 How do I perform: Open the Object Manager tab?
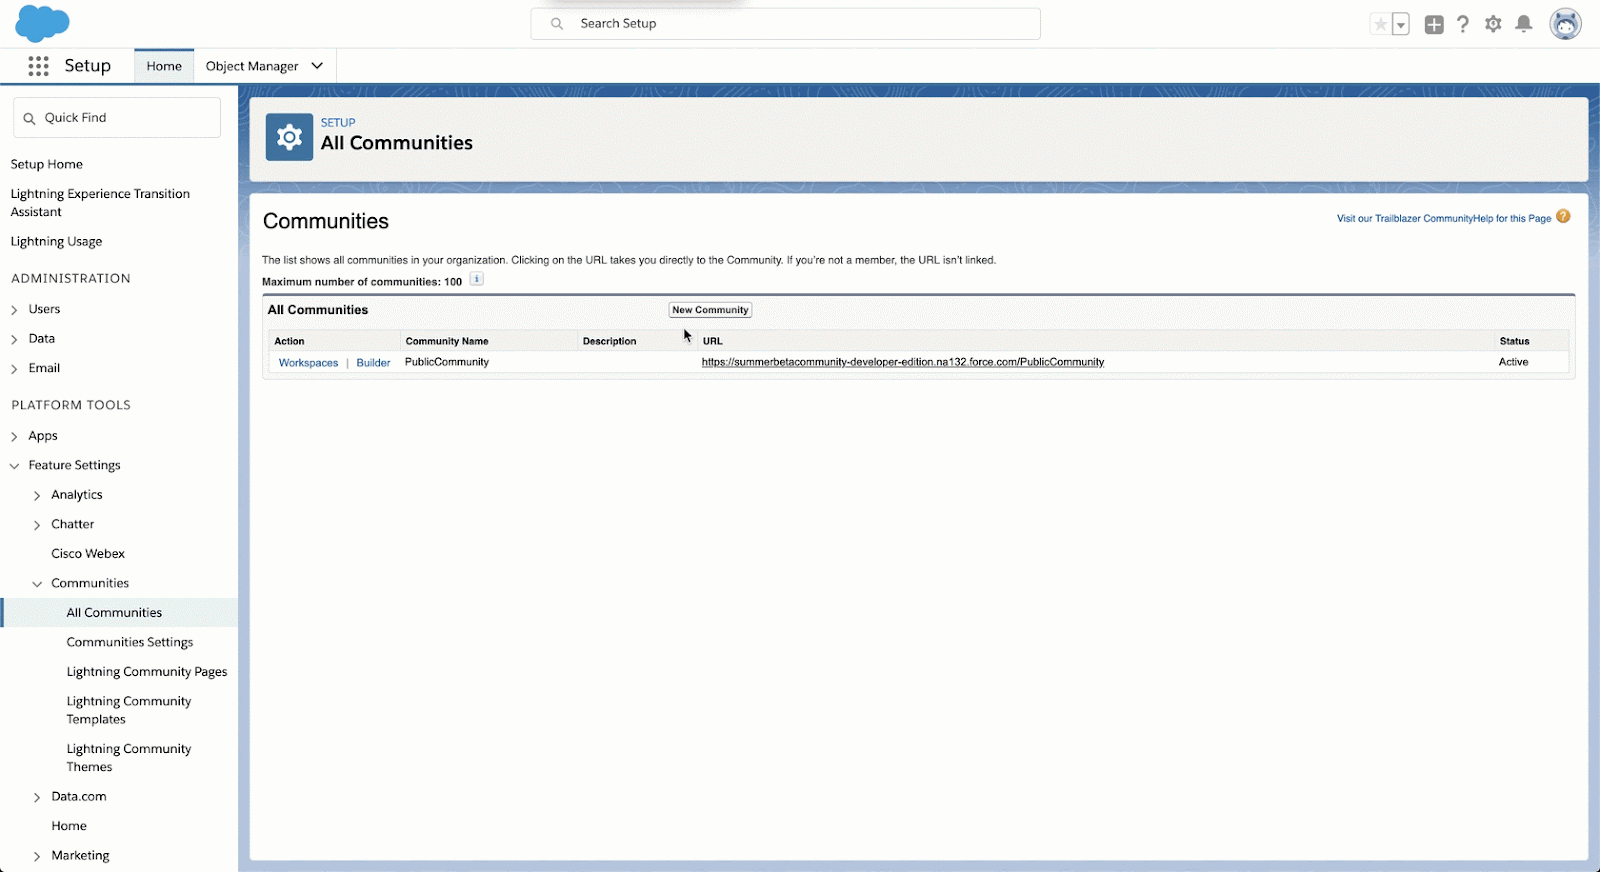252,66
